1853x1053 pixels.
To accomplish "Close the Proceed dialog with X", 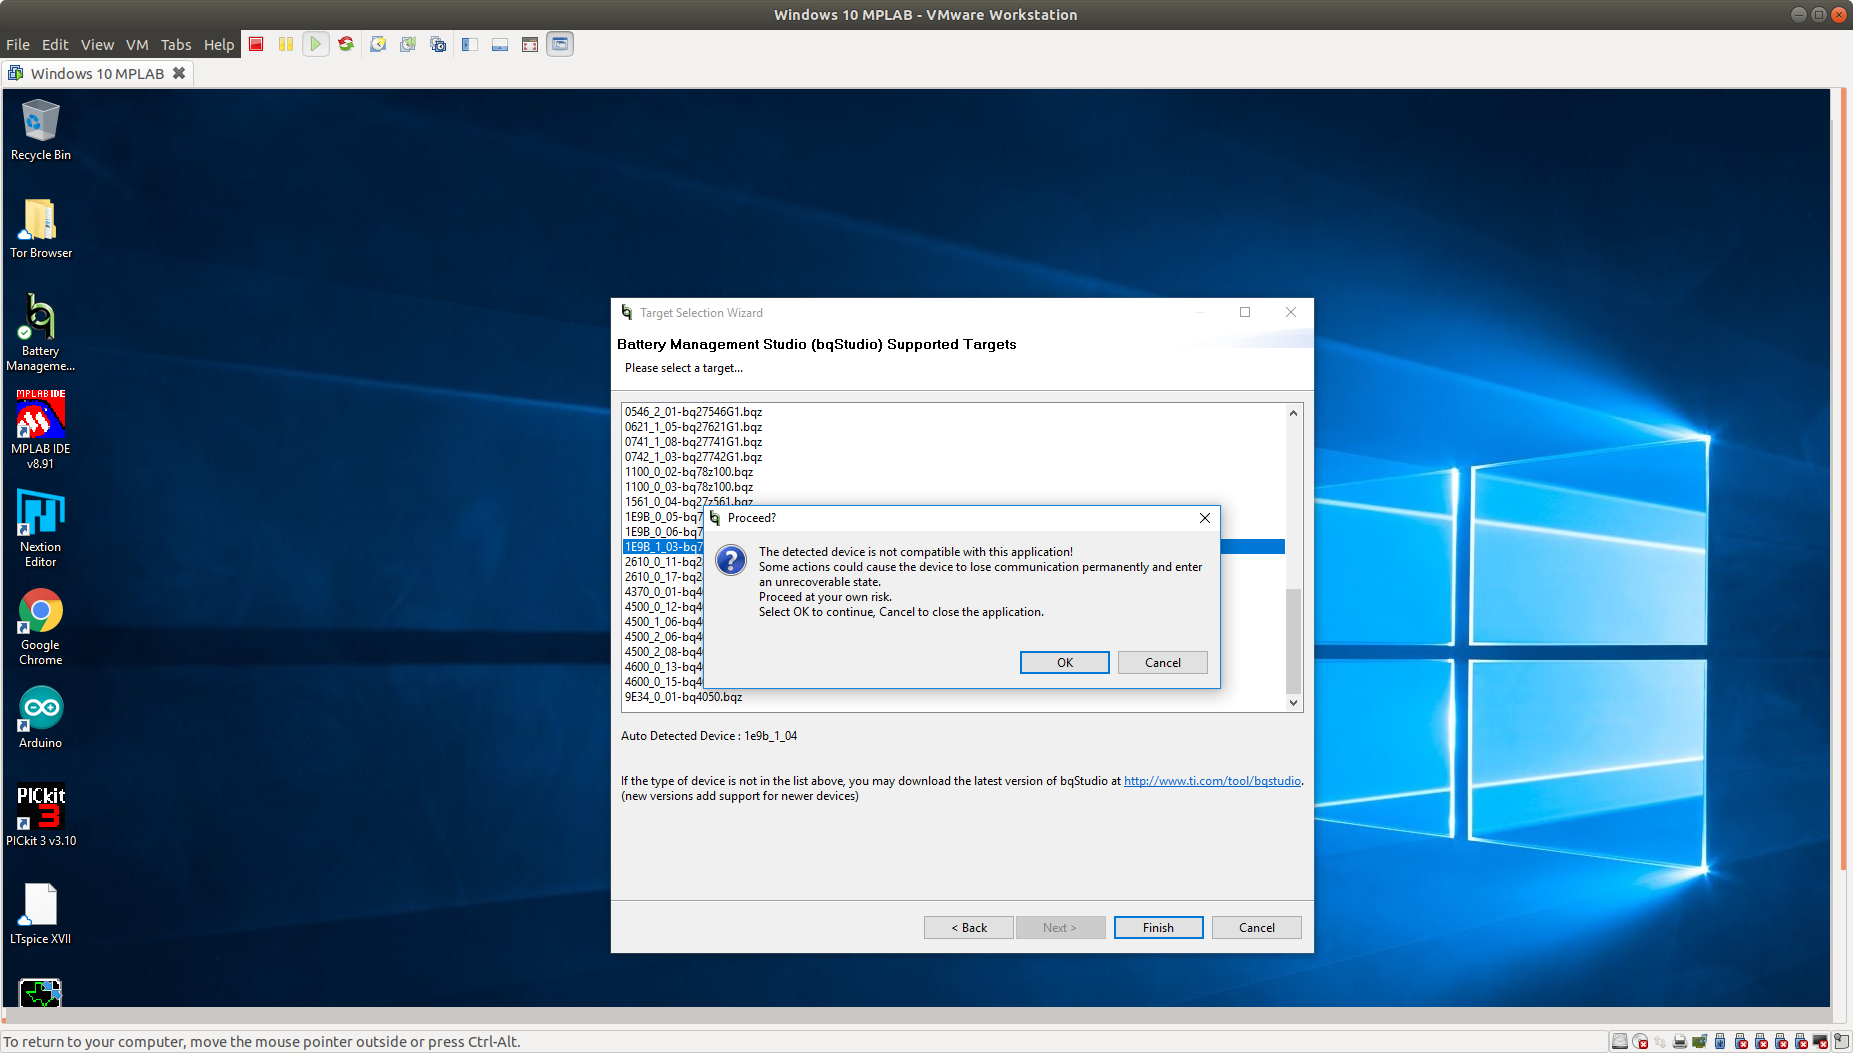I will pos(1205,518).
